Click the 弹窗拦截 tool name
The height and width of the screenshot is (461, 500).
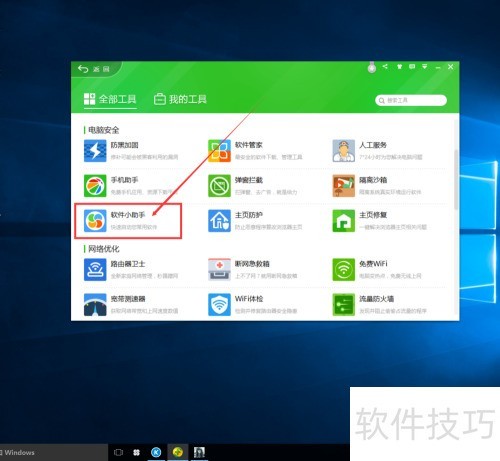tap(249, 180)
